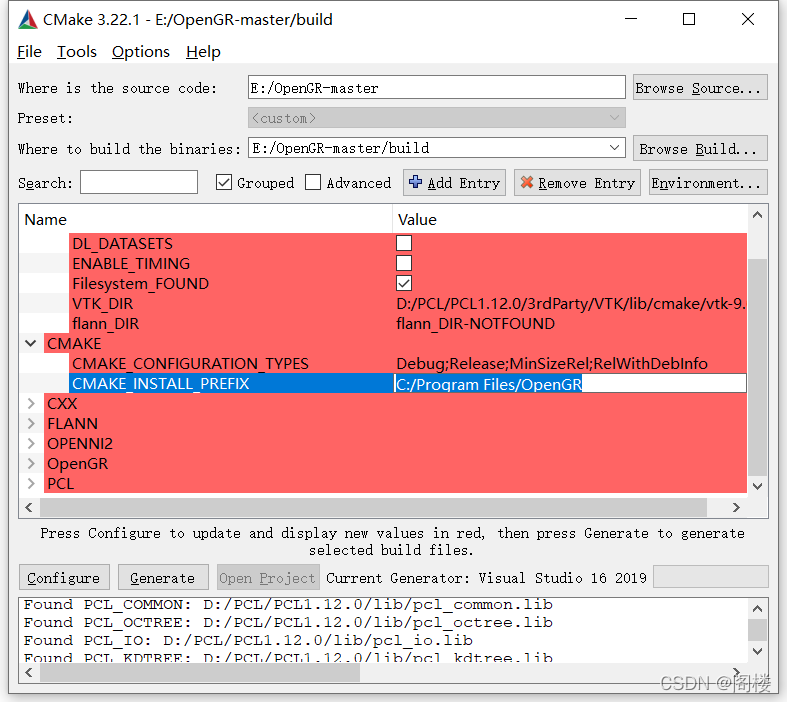Click the Browse Build button
Image resolution: width=787 pixels, height=702 pixels.
click(700, 149)
